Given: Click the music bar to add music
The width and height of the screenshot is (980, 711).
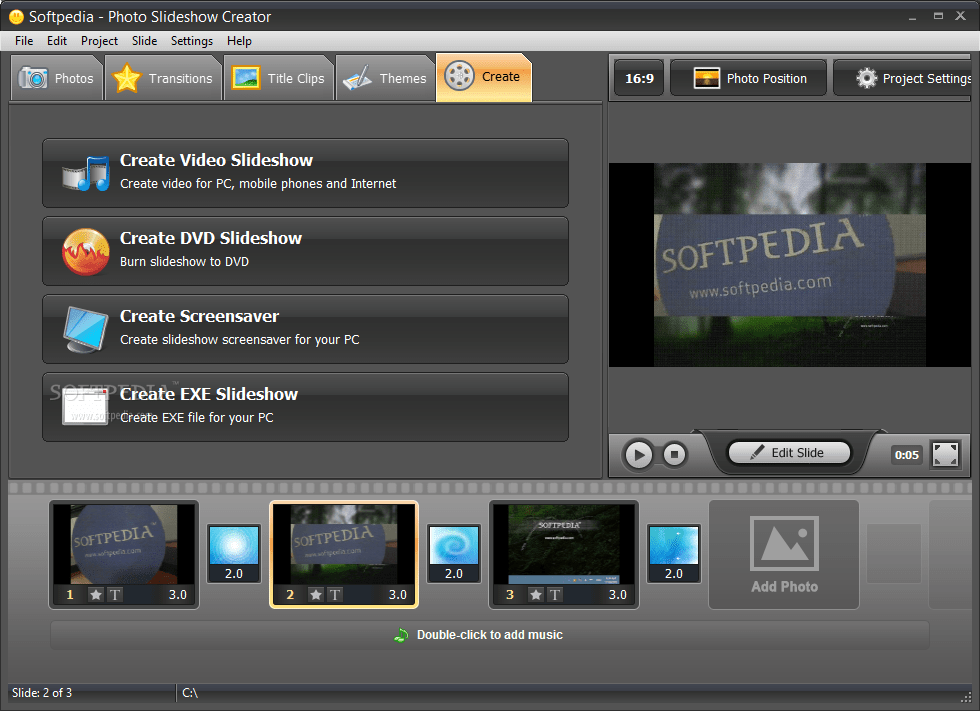Looking at the screenshot, I should pyautogui.click(x=489, y=635).
